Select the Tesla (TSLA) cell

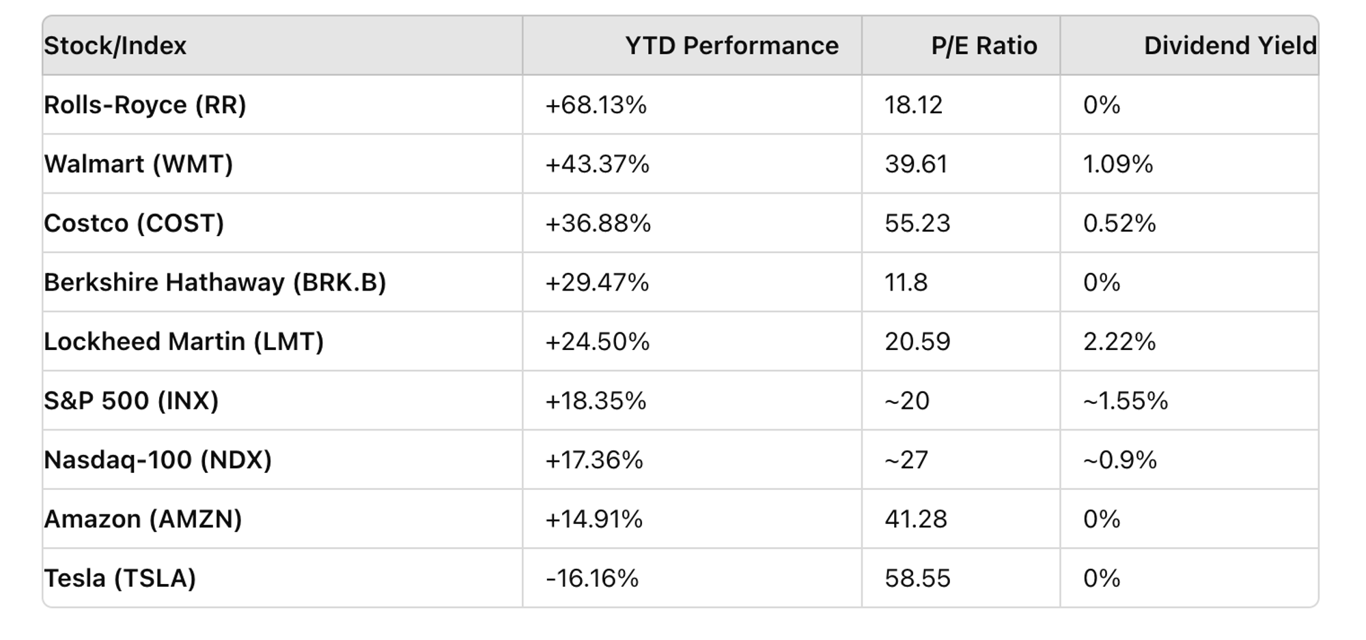[x=120, y=578]
